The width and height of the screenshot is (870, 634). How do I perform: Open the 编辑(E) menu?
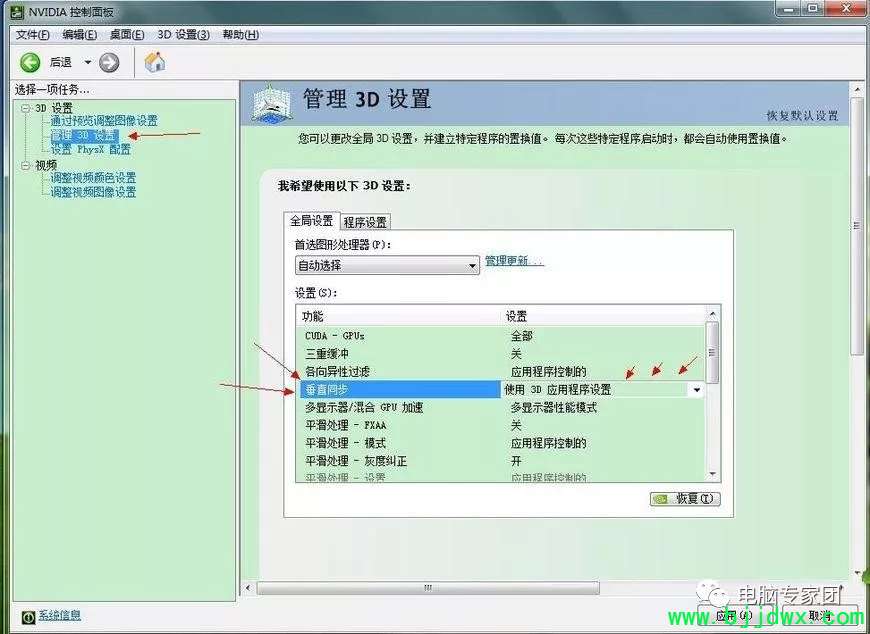[79, 34]
